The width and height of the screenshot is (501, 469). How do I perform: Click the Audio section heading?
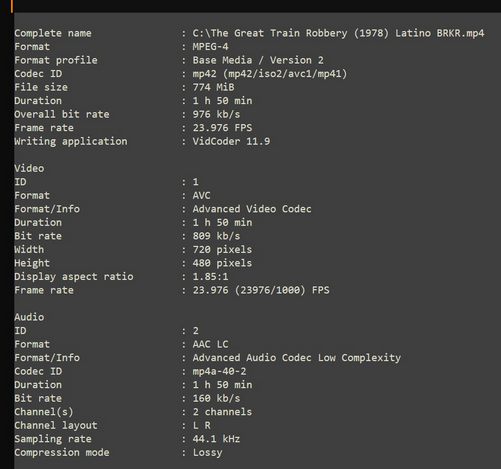tap(29, 317)
